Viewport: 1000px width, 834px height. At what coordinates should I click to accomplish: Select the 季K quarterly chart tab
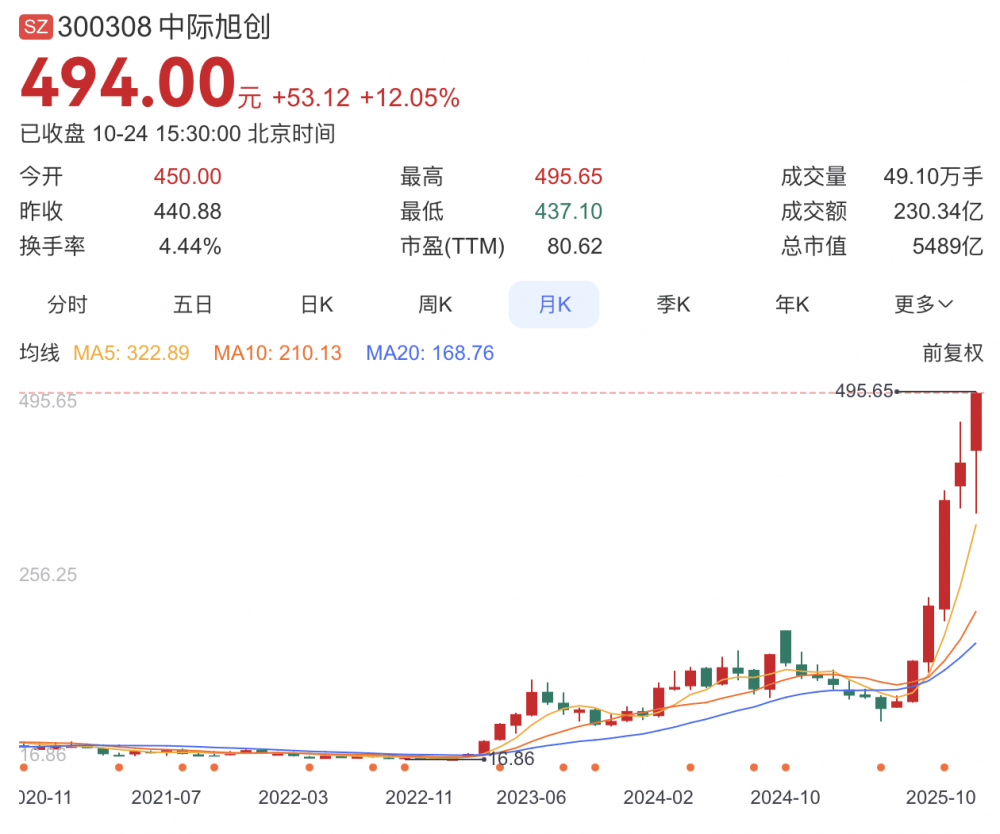(x=672, y=304)
